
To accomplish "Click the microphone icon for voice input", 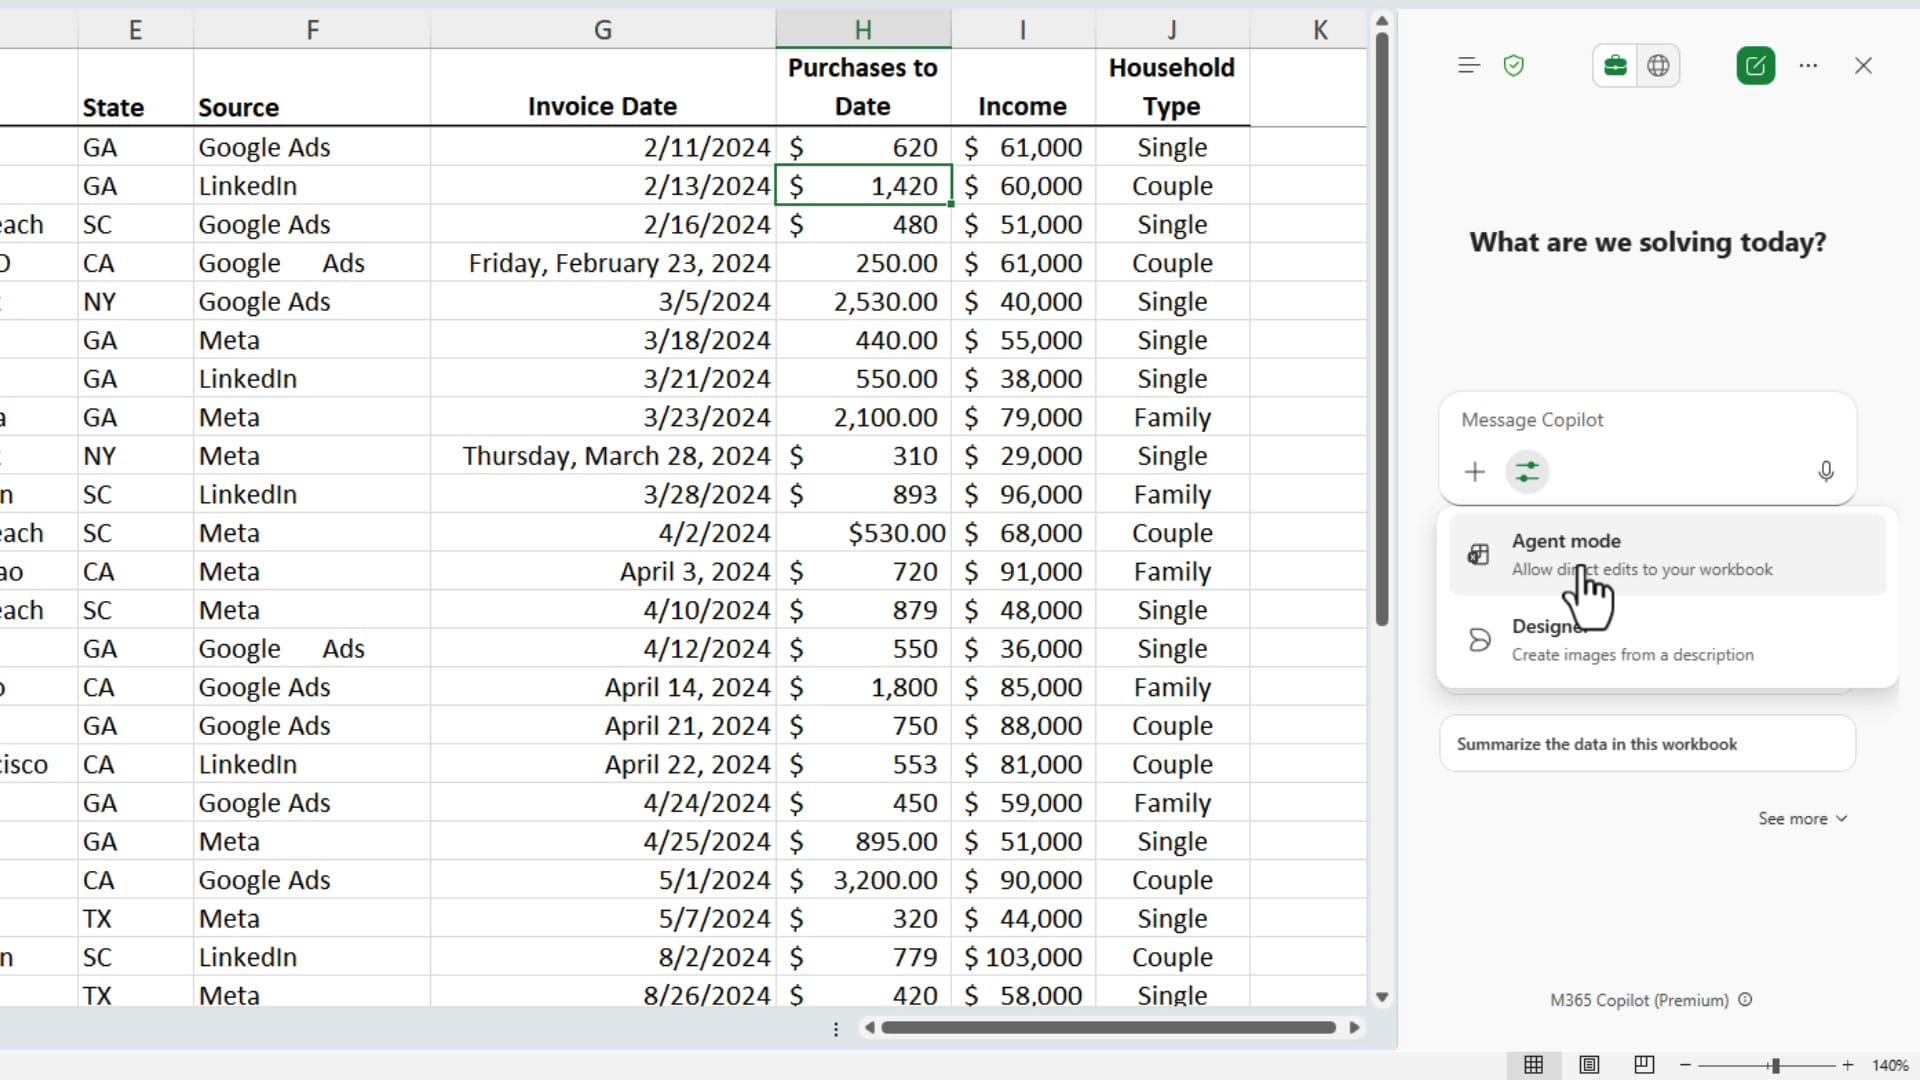I will coord(1825,471).
